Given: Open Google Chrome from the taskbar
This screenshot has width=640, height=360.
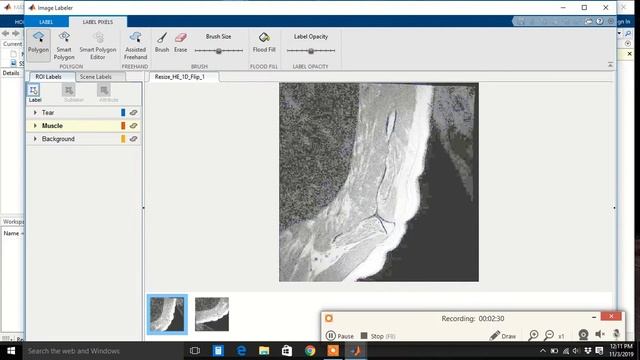Looking at the screenshot, I should click(310, 351).
